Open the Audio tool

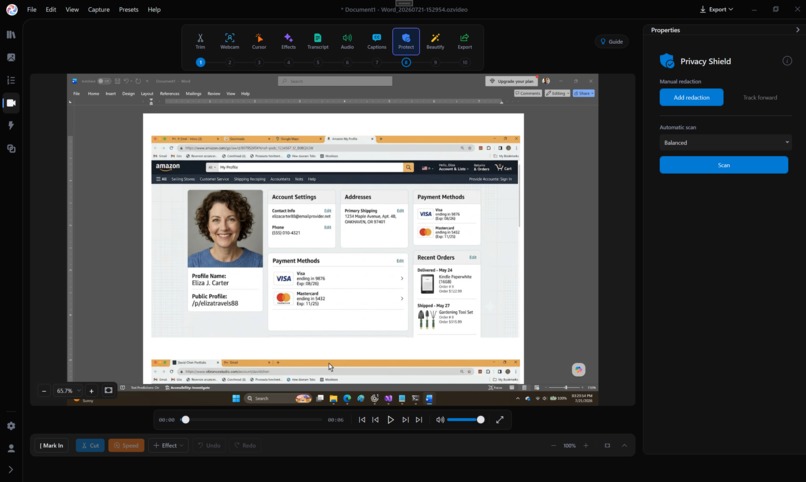(347, 41)
